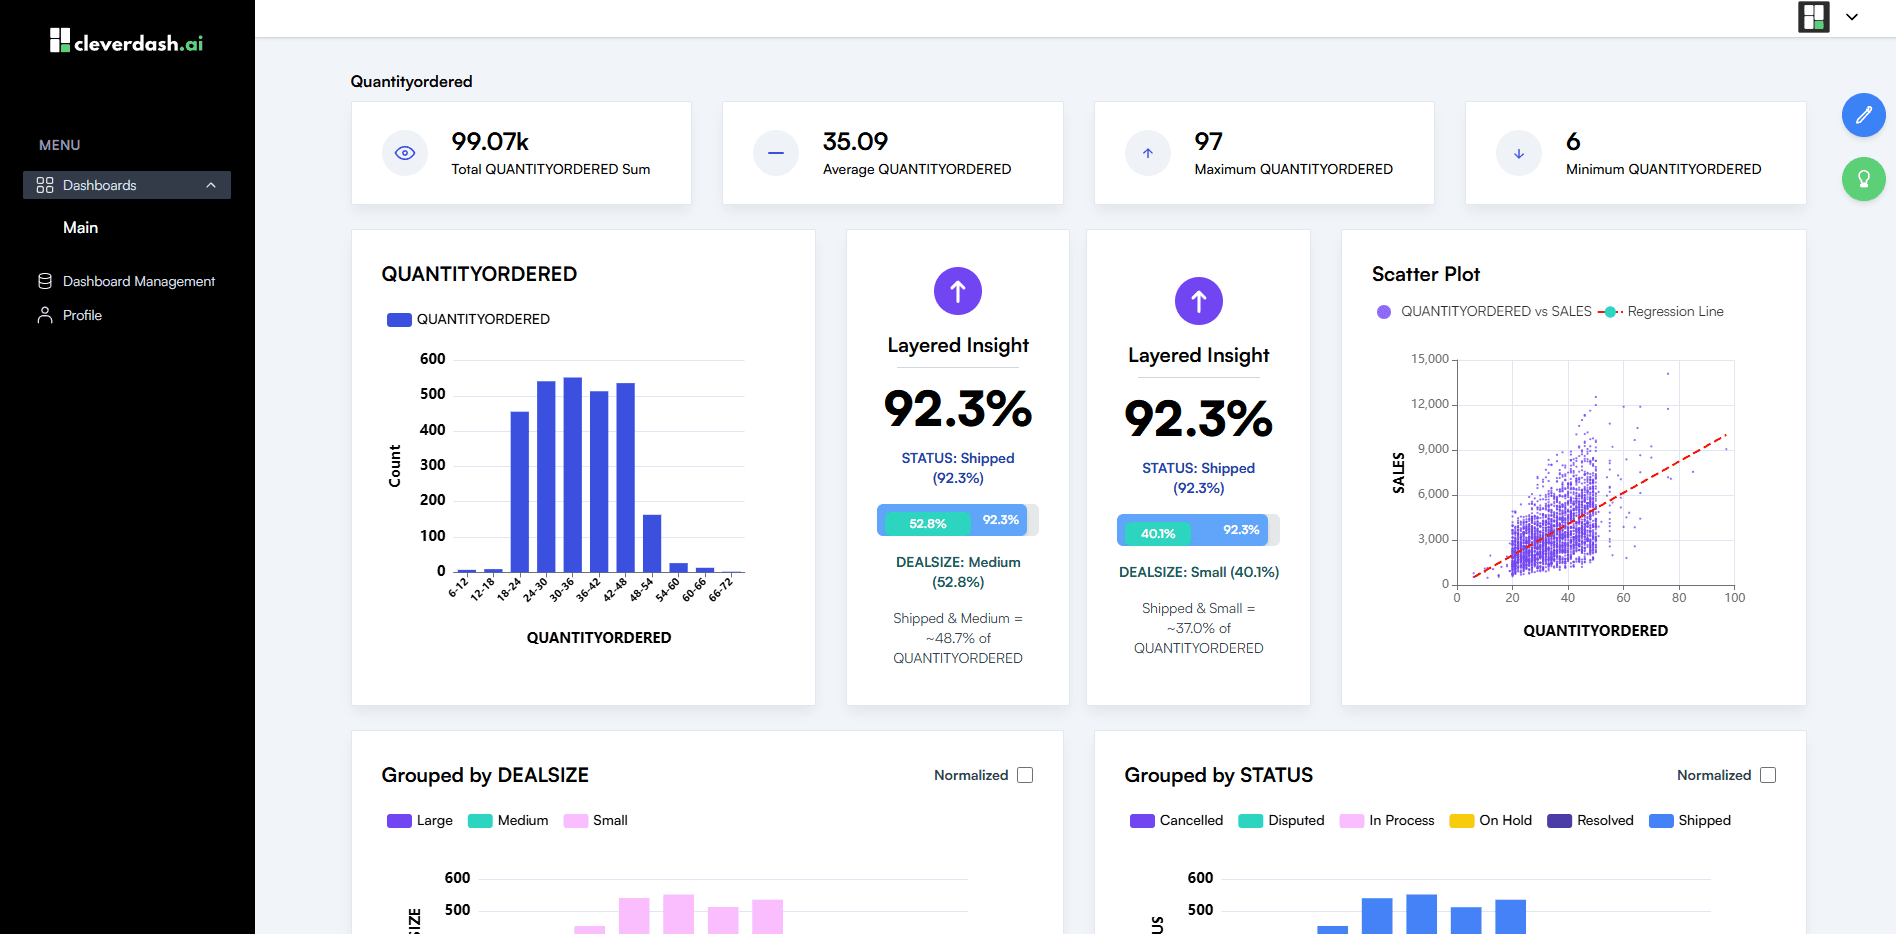Click the 52.8% progress bar segment
This screenshot has width=1896, height=934.
coord(927,523)
